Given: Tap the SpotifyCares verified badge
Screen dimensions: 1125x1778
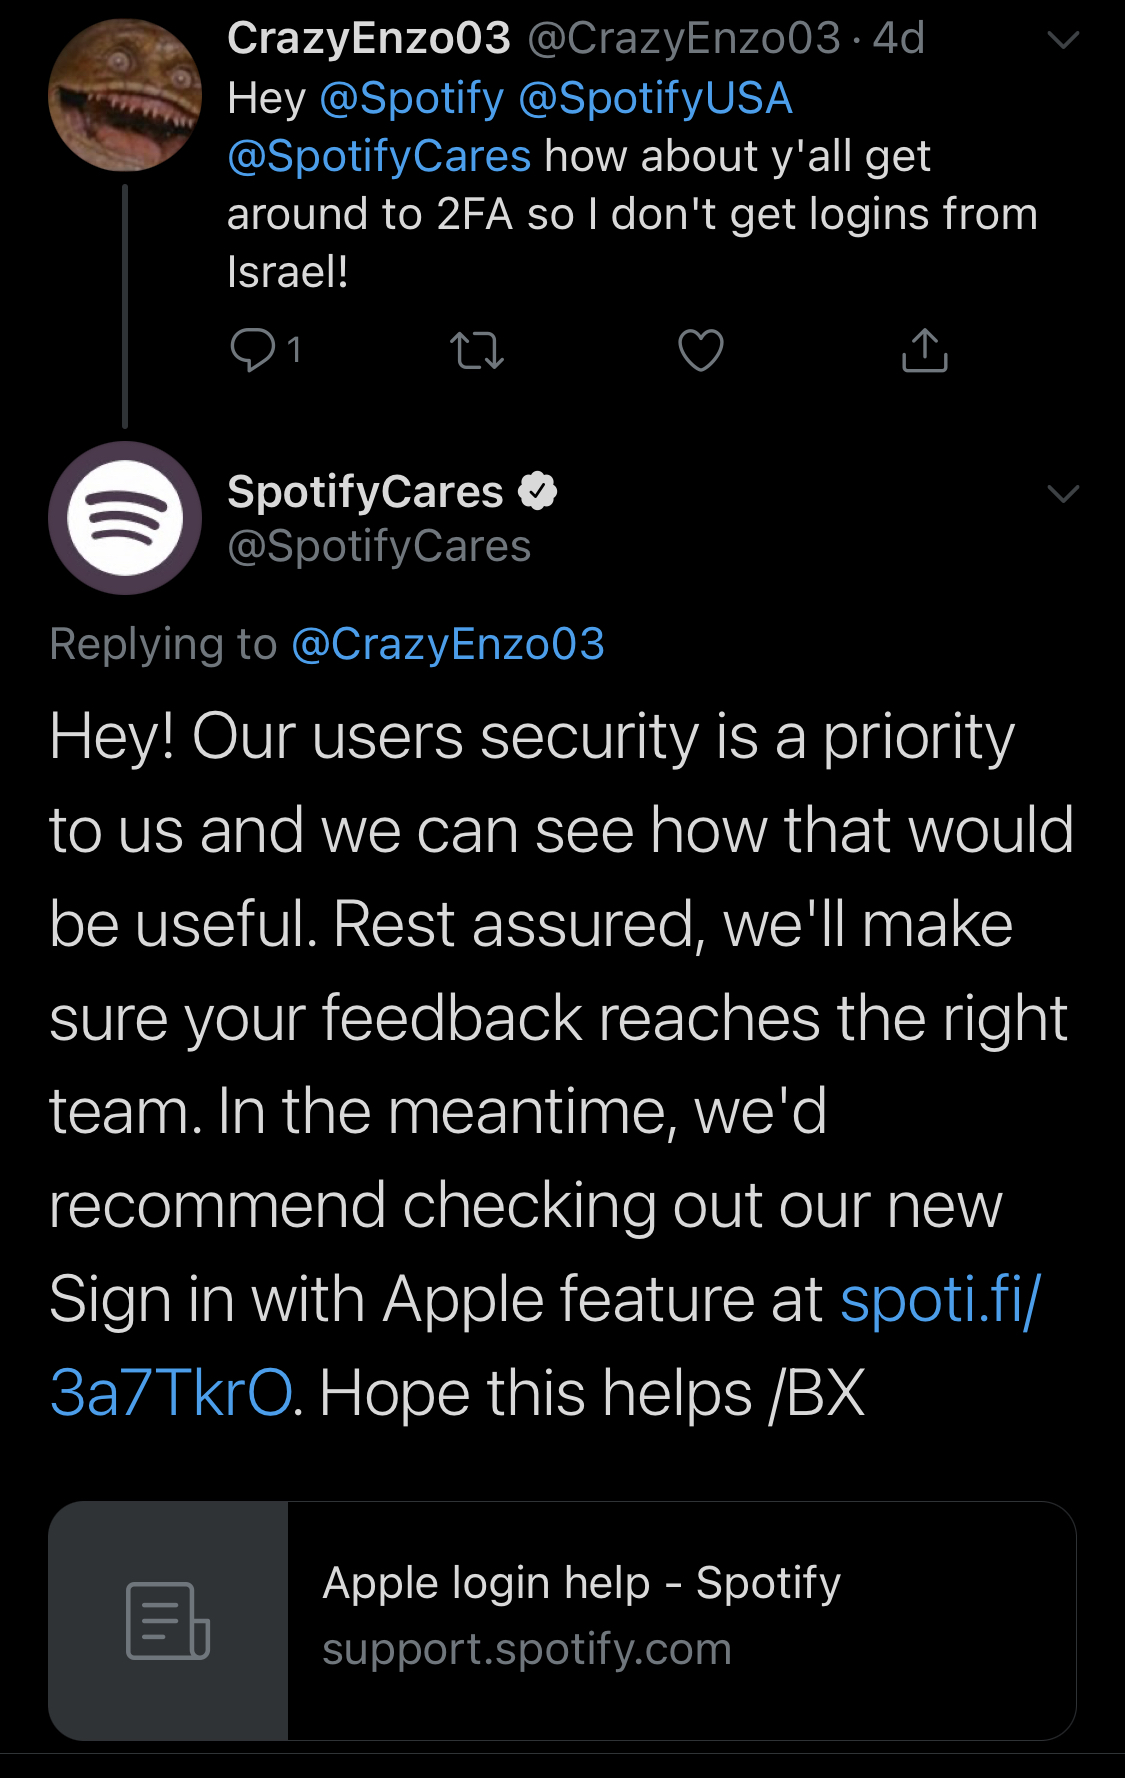Looking at the screenshot, I should [x=538, y=491].
